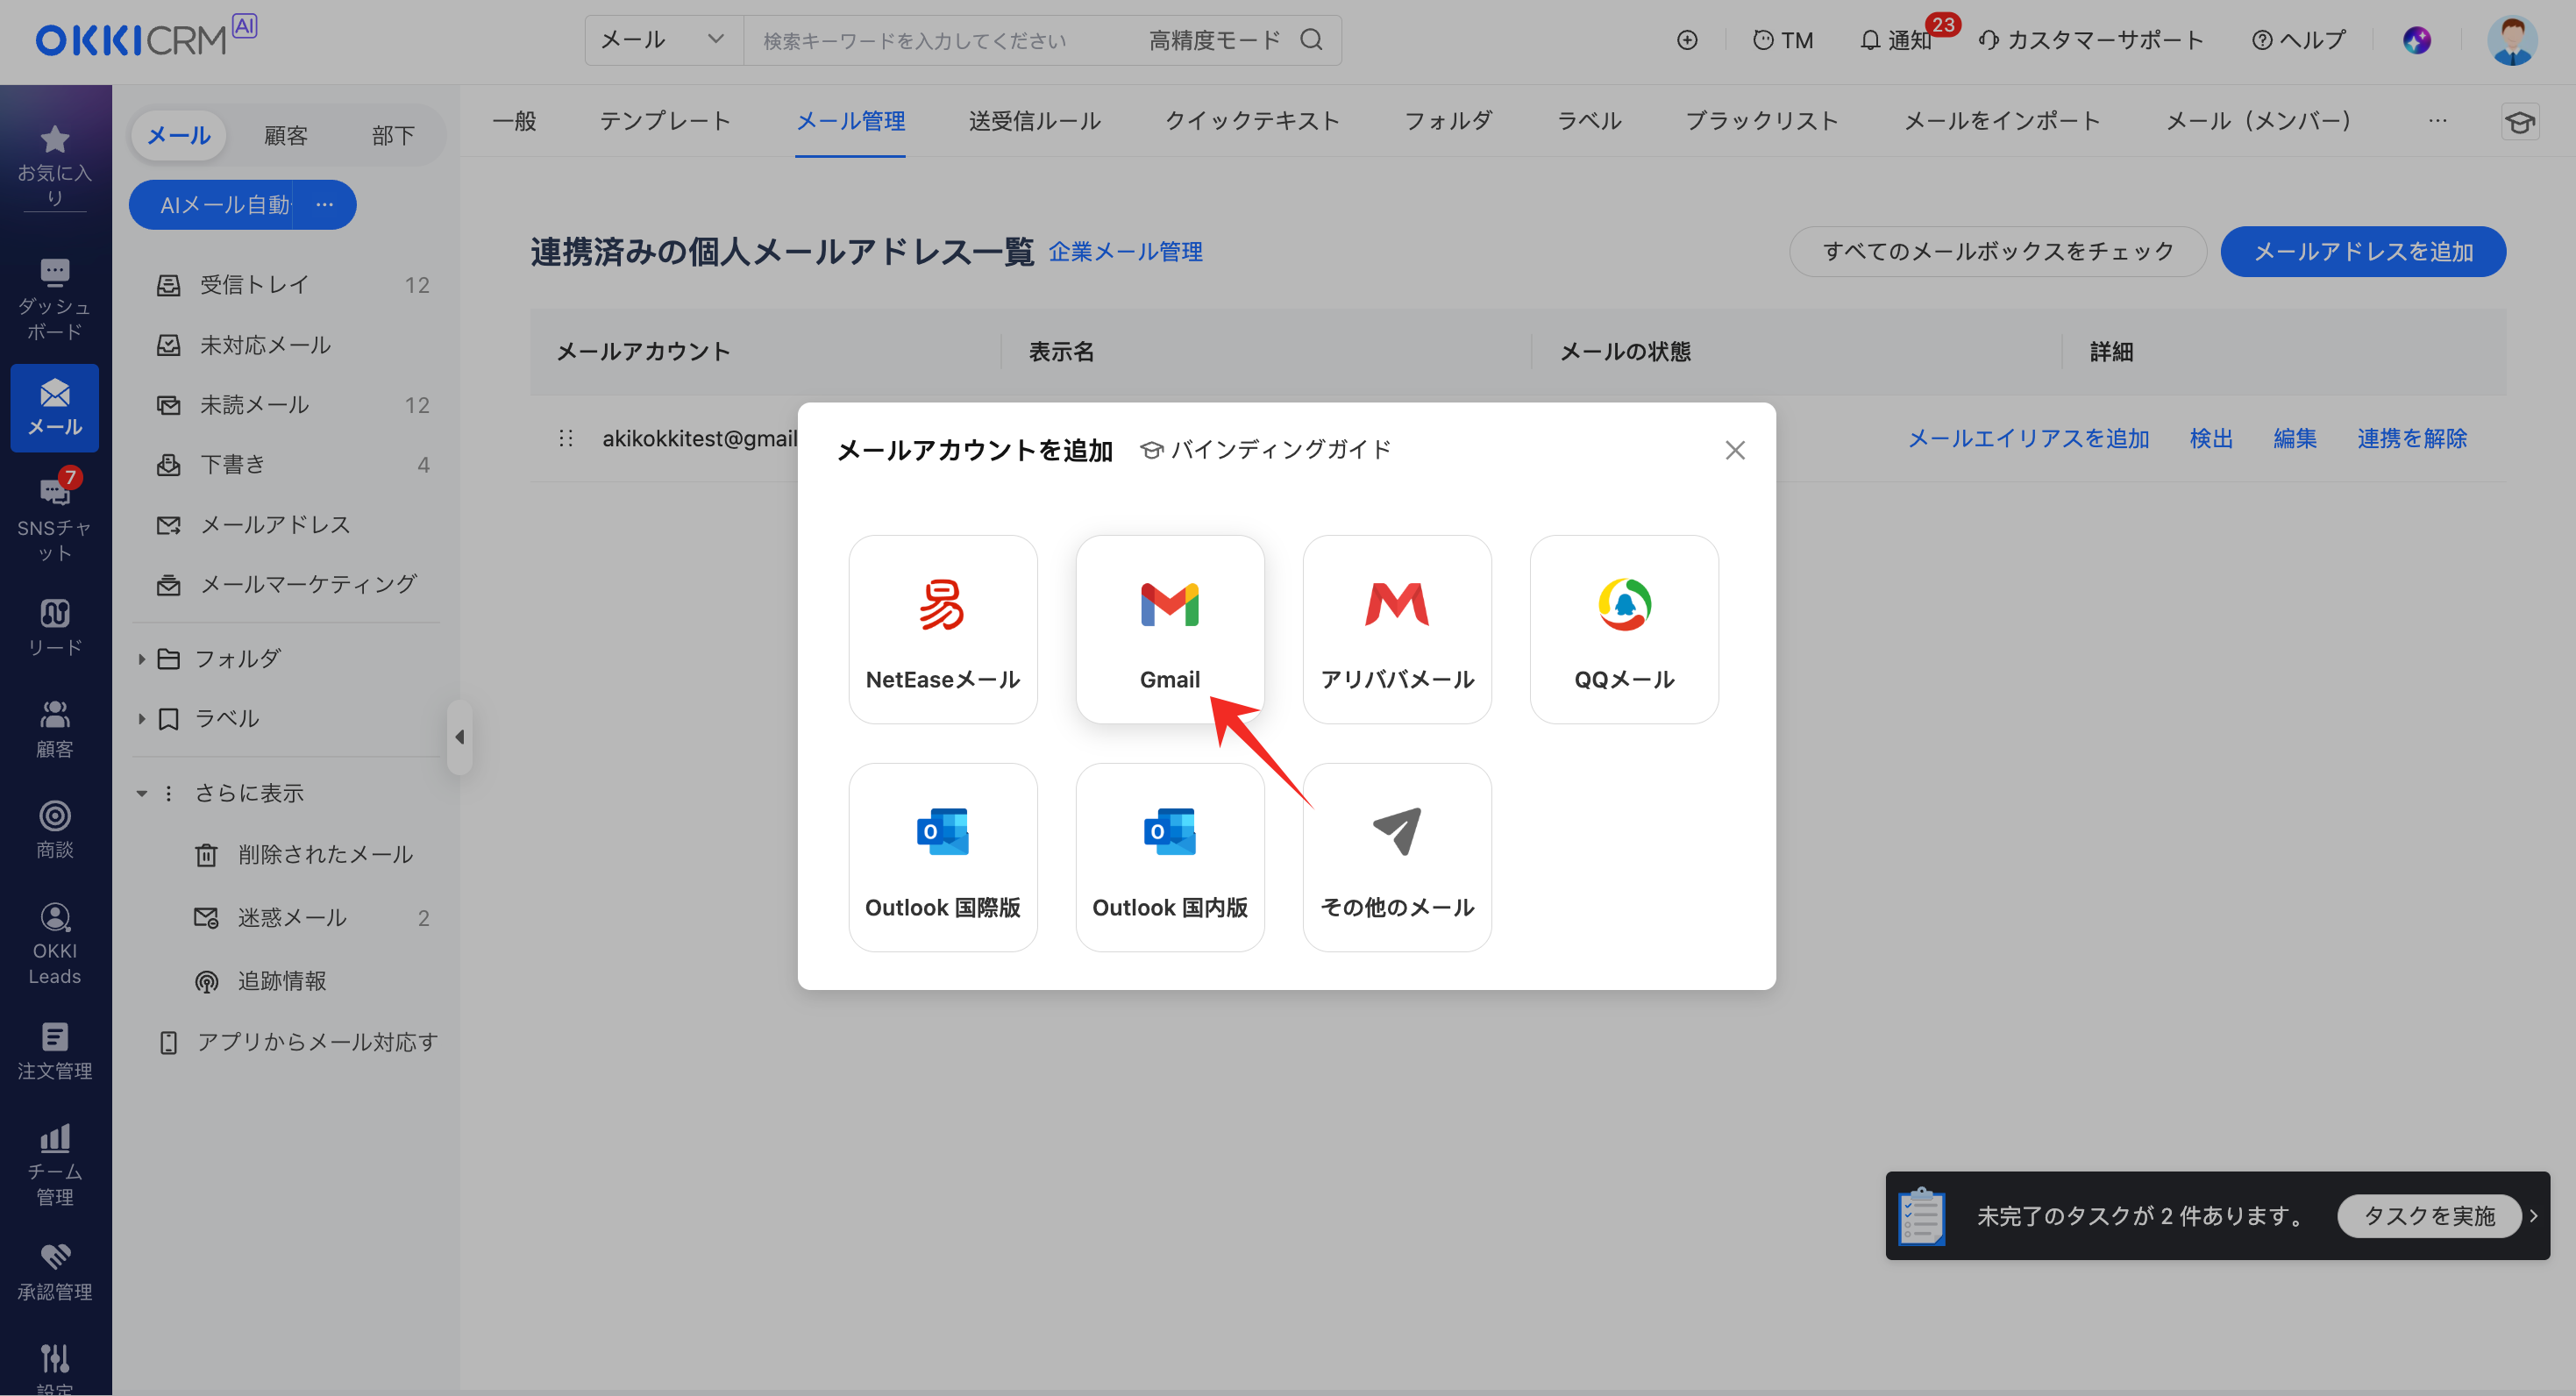Show more settings tabs via ellipsis
Image resolution: width=2576 pixels, height=1396 pixels.
pyautogui.click(x=2437, y=121)
